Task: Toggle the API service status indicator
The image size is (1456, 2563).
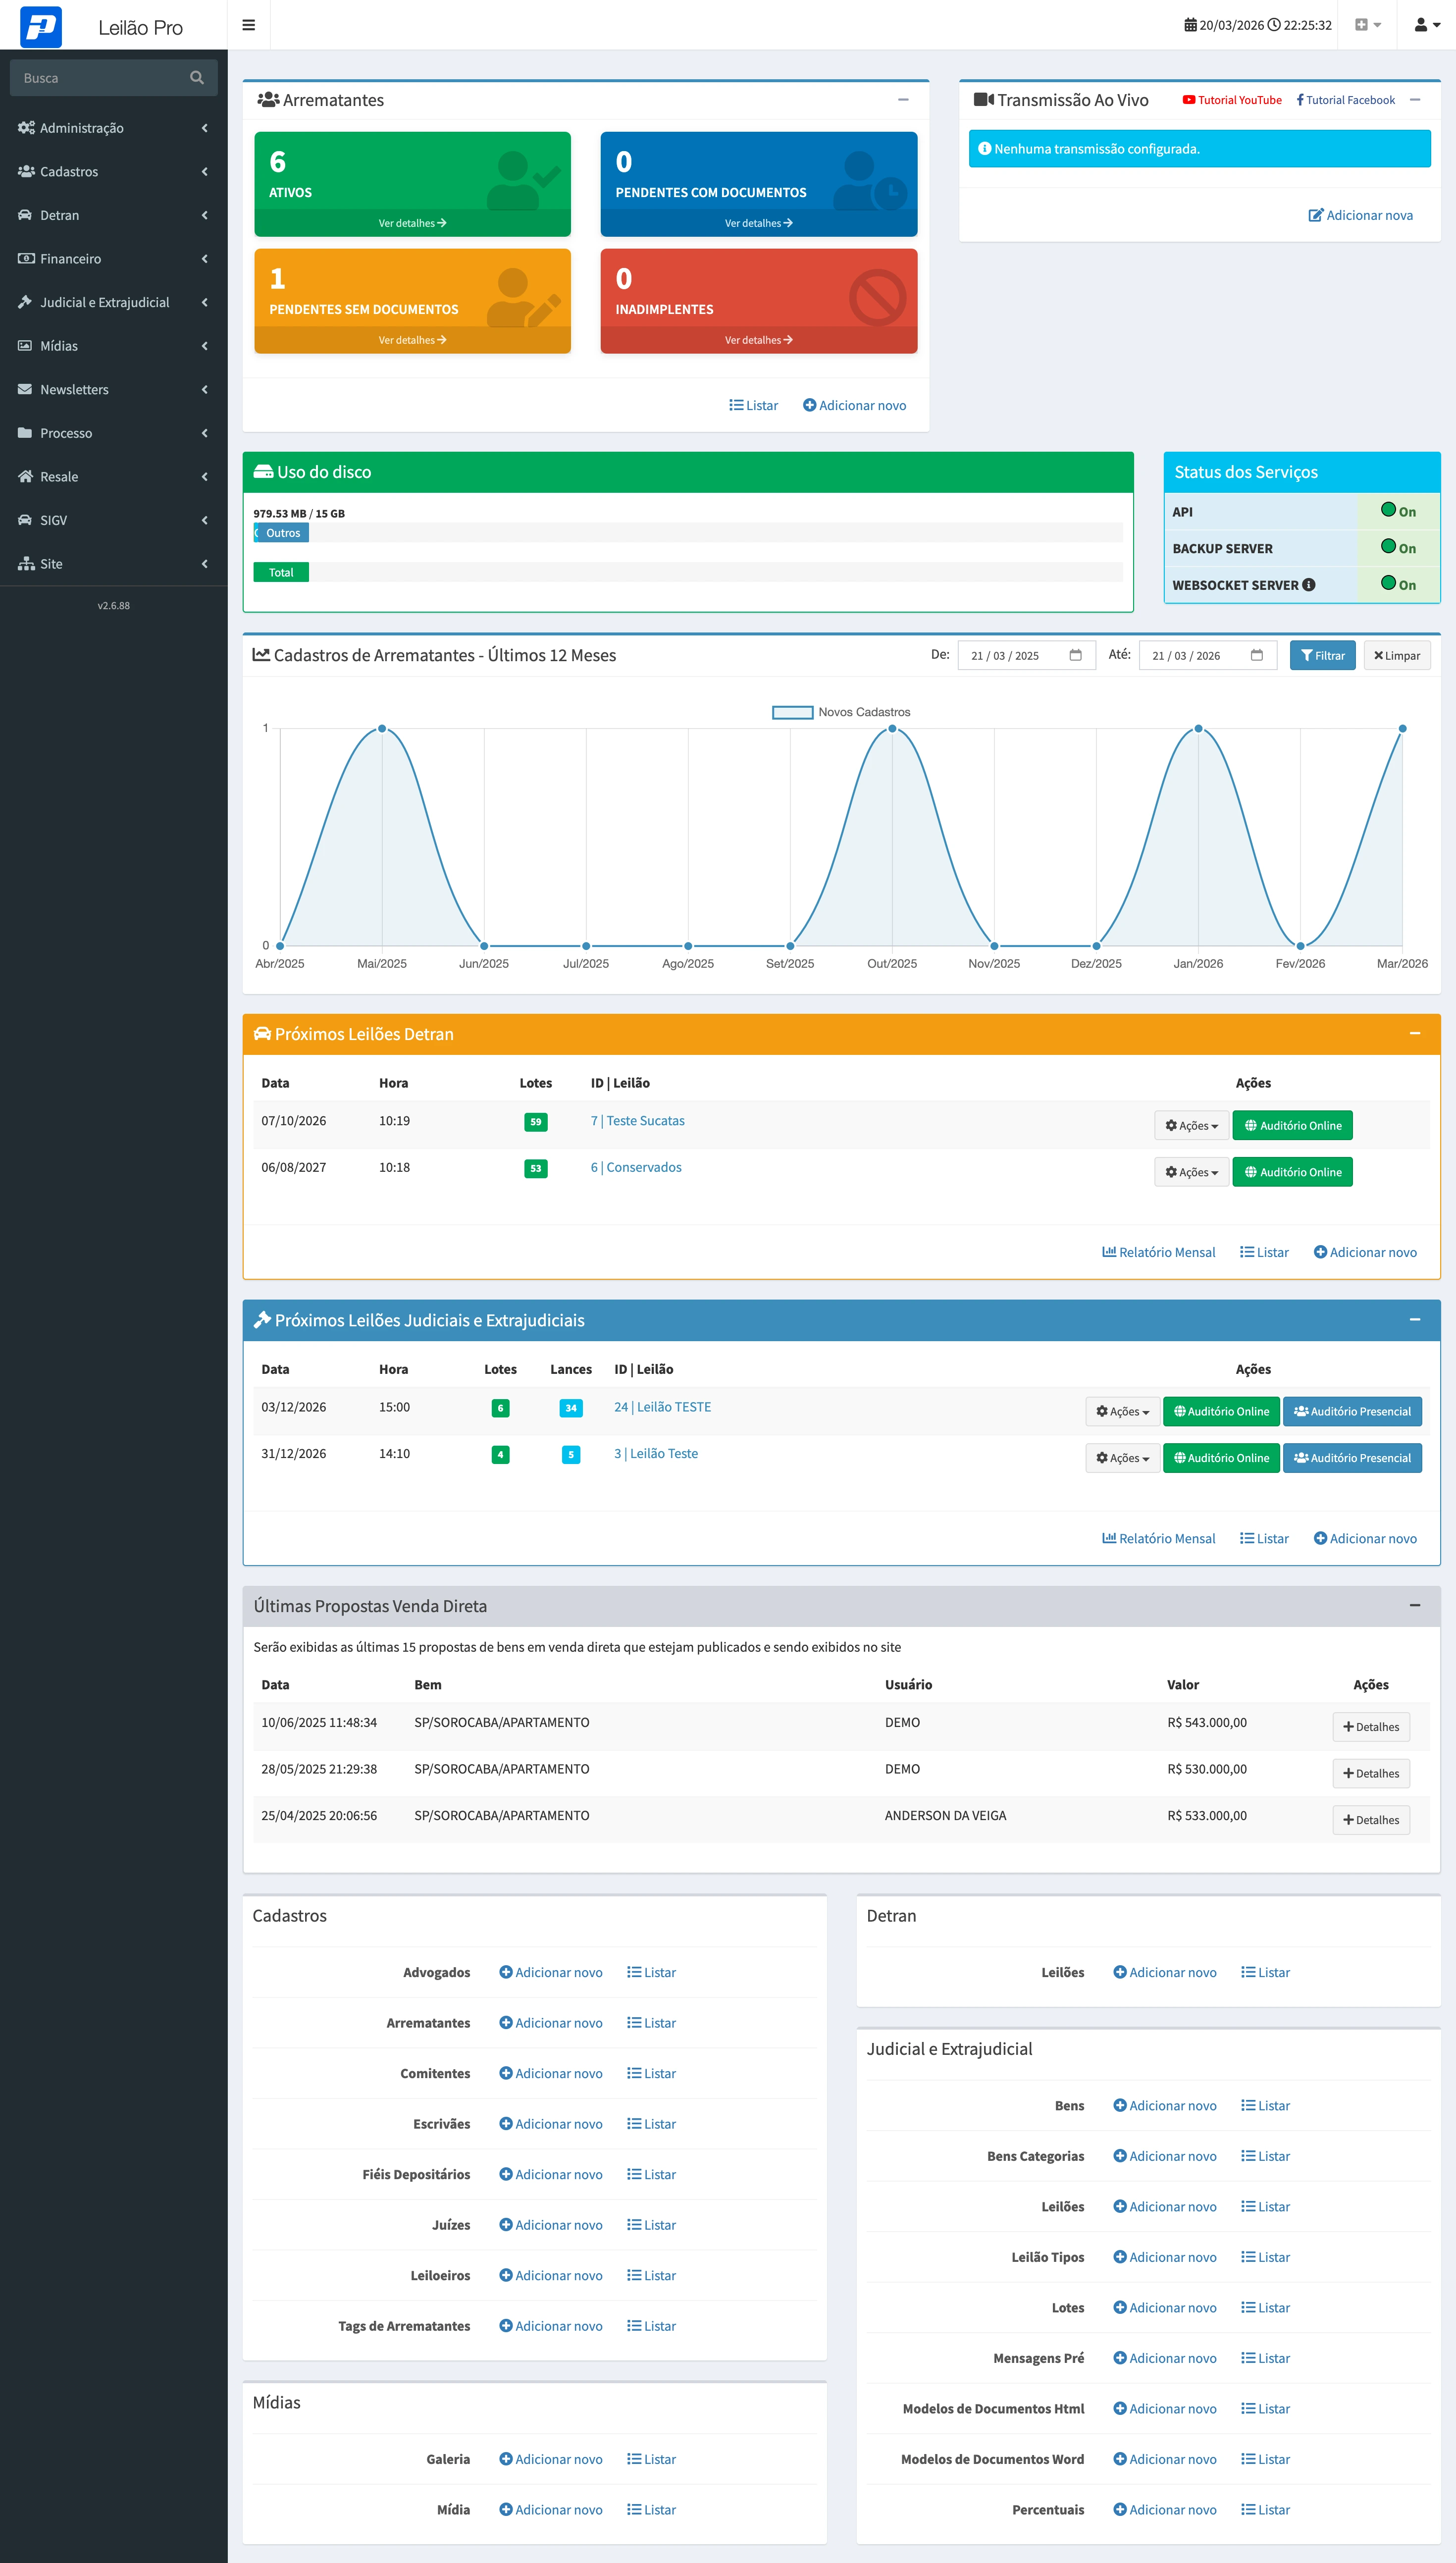Action: [x=1387, y=510]
